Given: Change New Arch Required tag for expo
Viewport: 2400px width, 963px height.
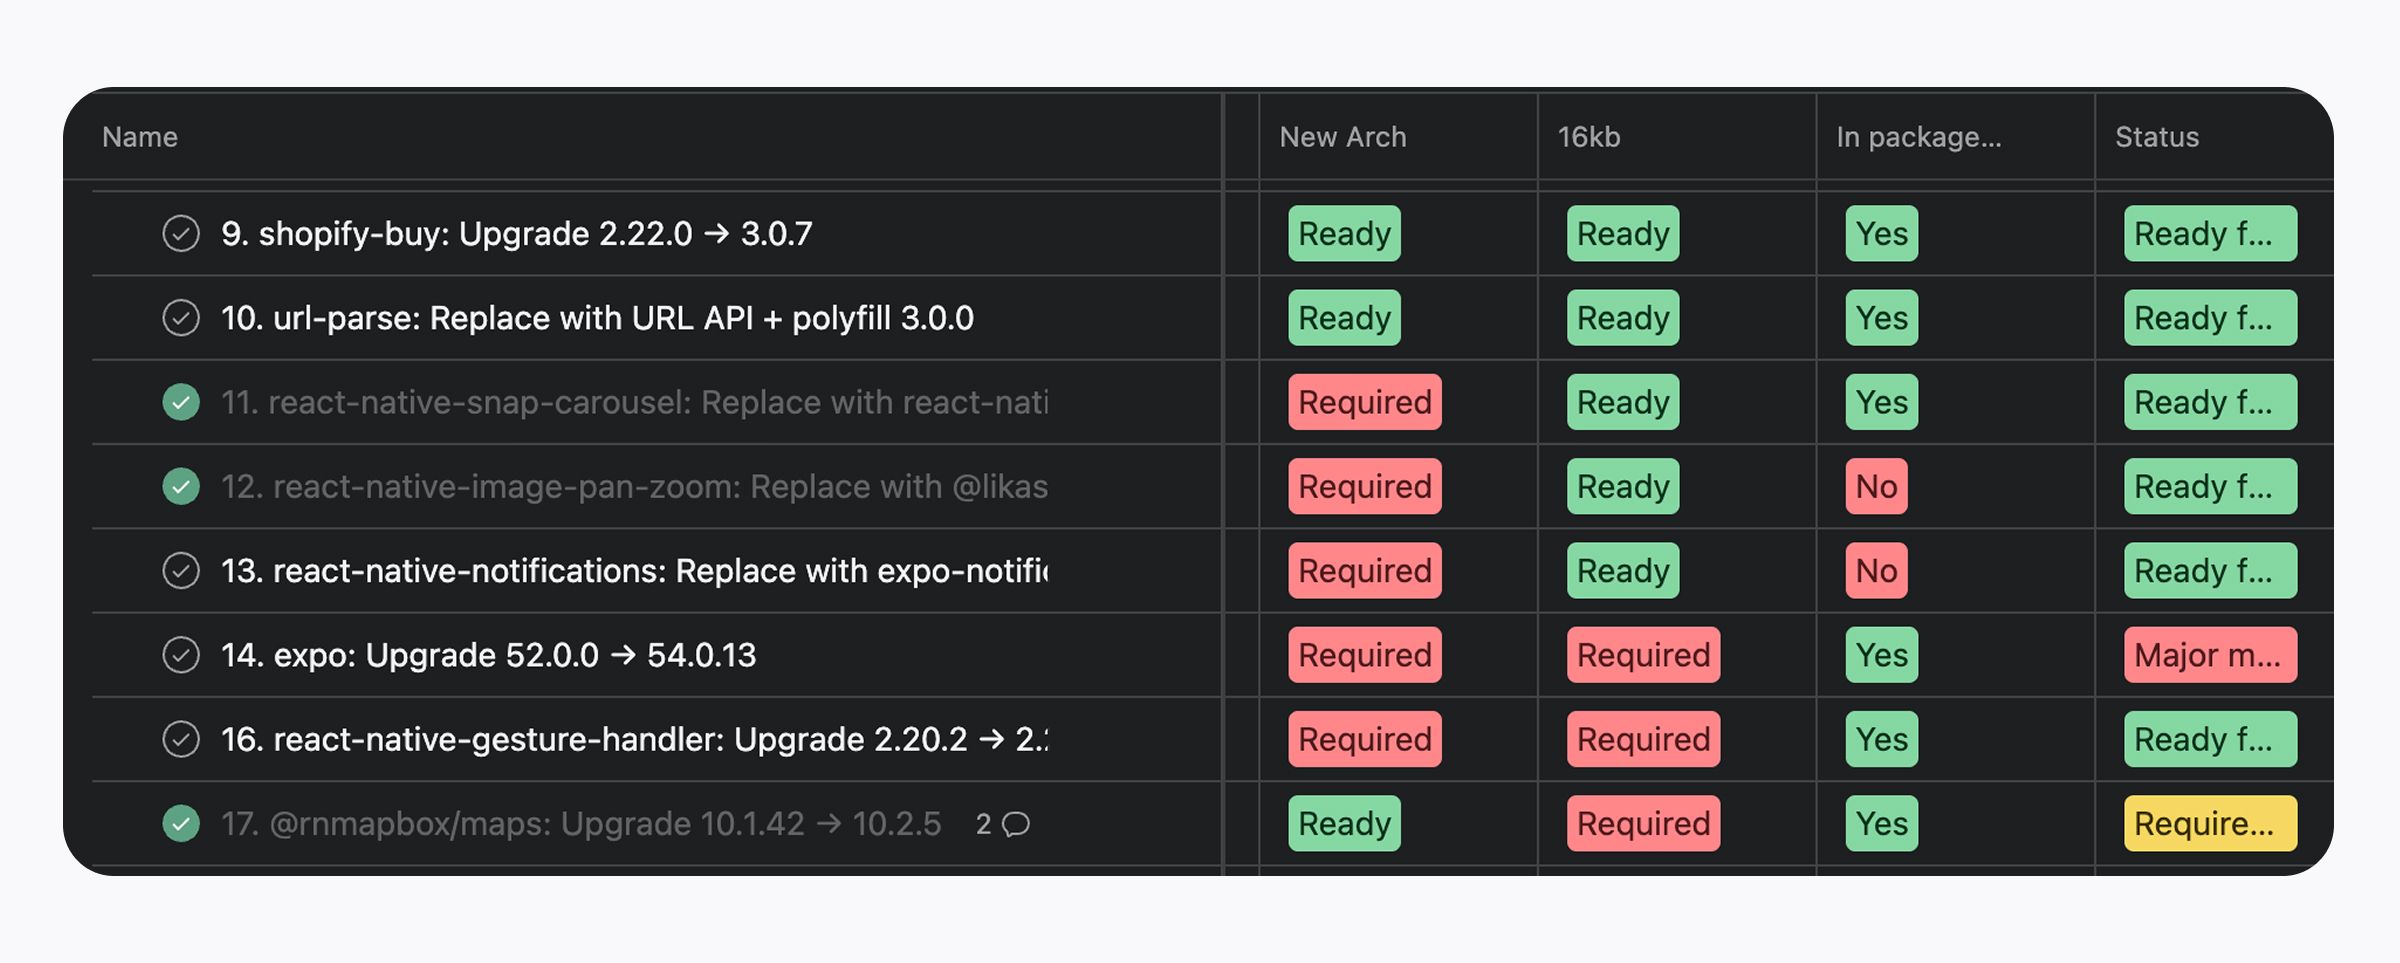Looking at the screenshot, I should [1365, 655].
